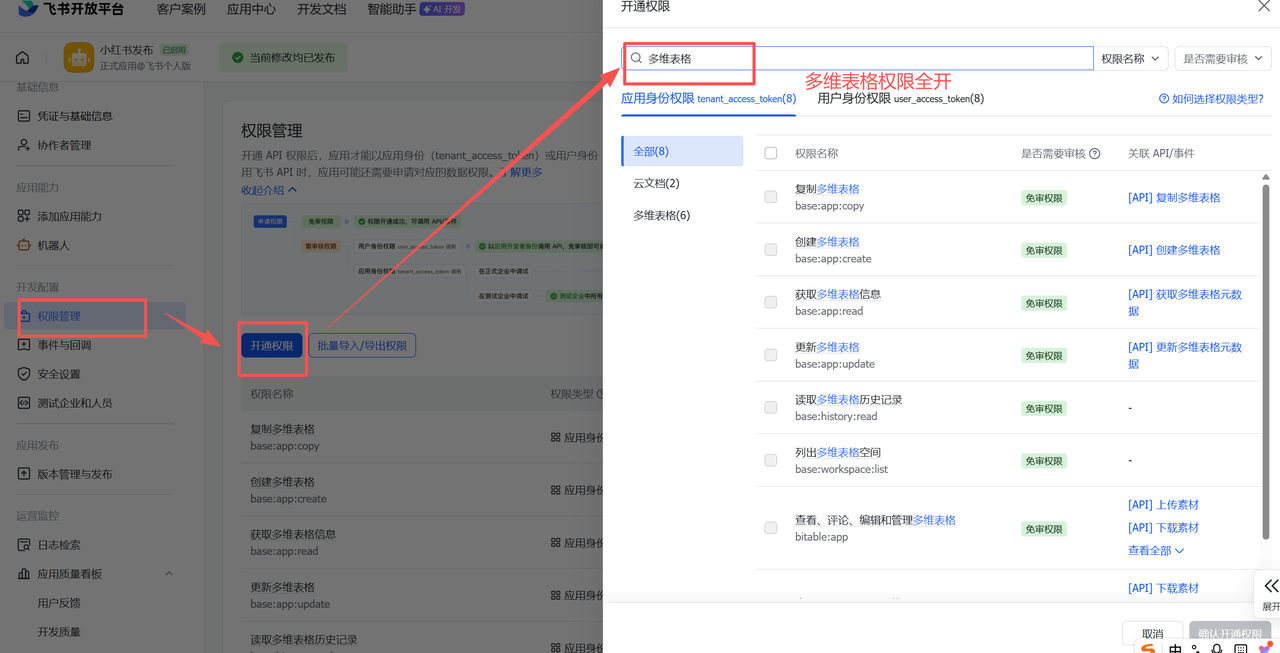Viewport: 1280px width, 653px height.
Task: Click the 了解更多 link in description
Action: click(521, 172)
